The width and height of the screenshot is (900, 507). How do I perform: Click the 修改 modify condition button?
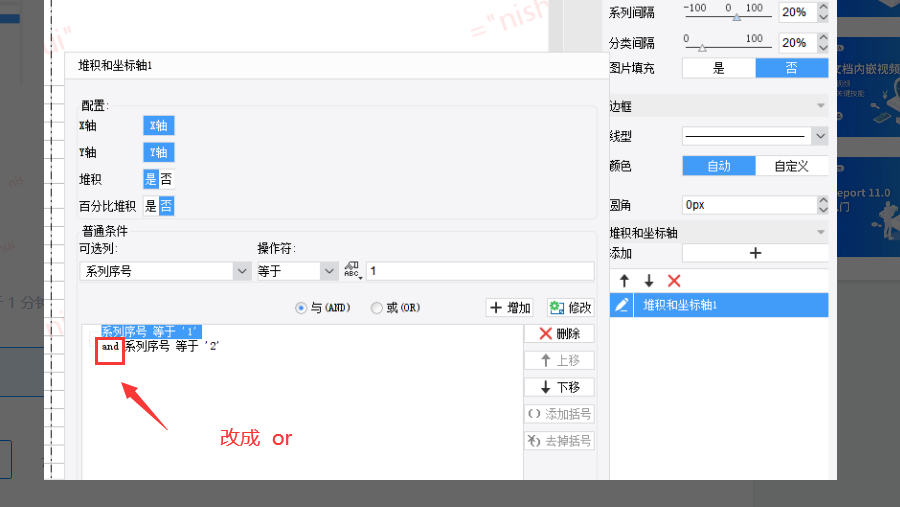pos(571,308)
